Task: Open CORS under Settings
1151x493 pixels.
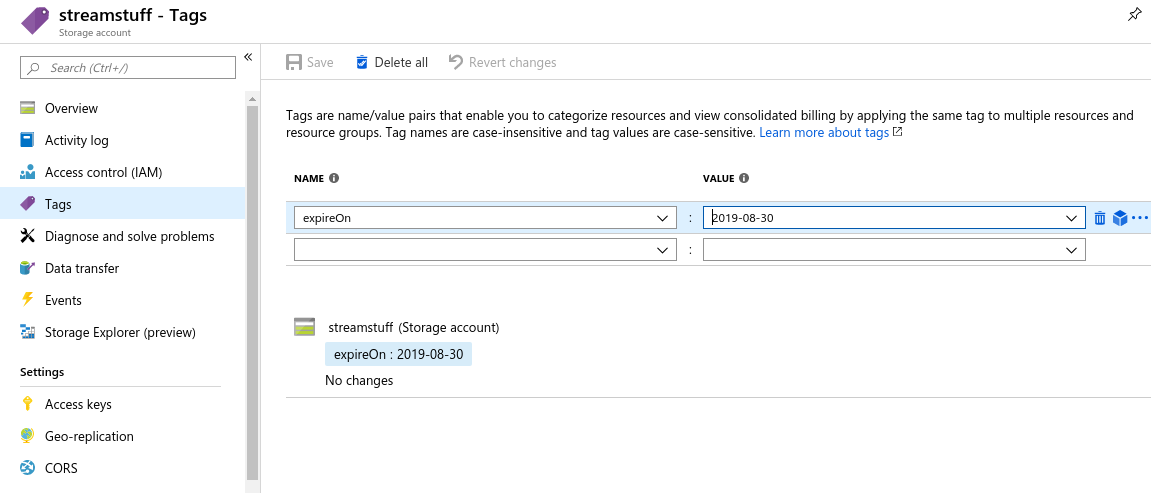Action: 123,468
